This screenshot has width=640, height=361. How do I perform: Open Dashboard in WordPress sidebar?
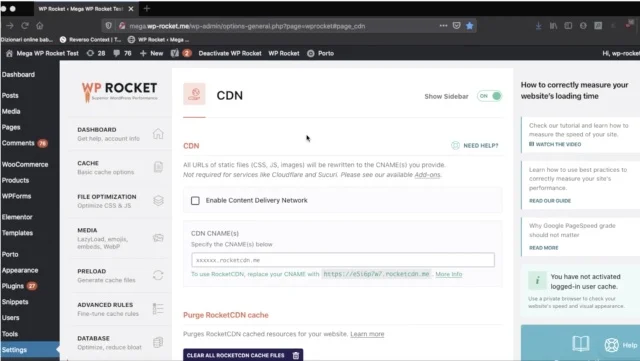(18, 74)
